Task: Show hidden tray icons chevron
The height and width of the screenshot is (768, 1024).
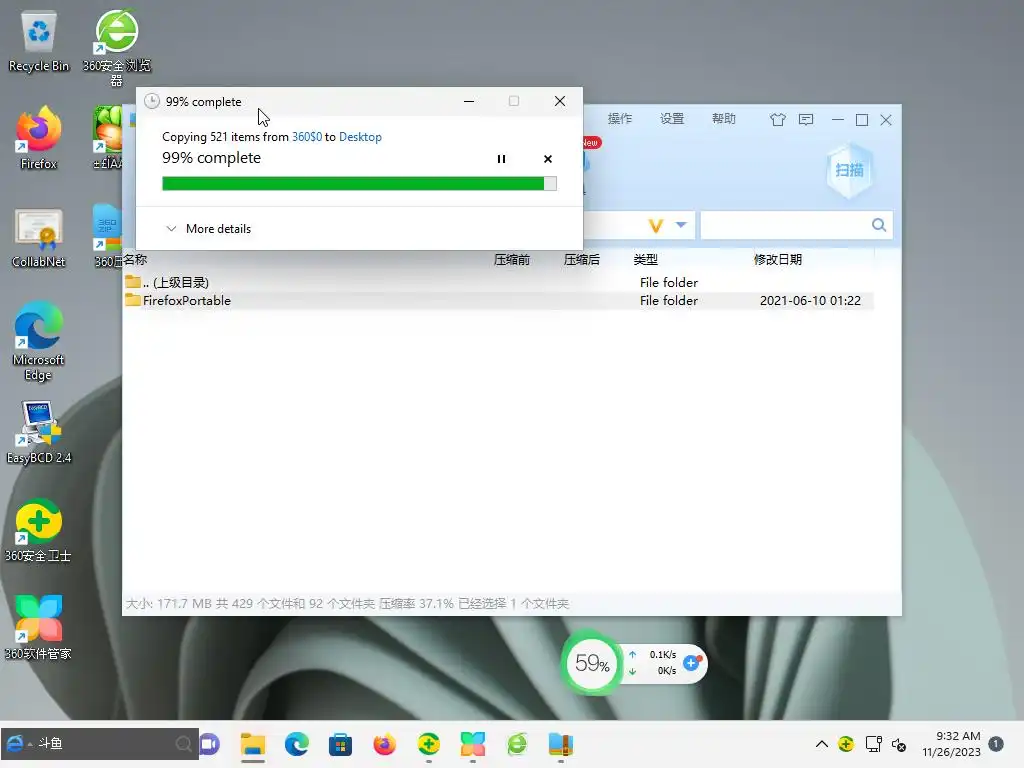Action: click(822, 744)
